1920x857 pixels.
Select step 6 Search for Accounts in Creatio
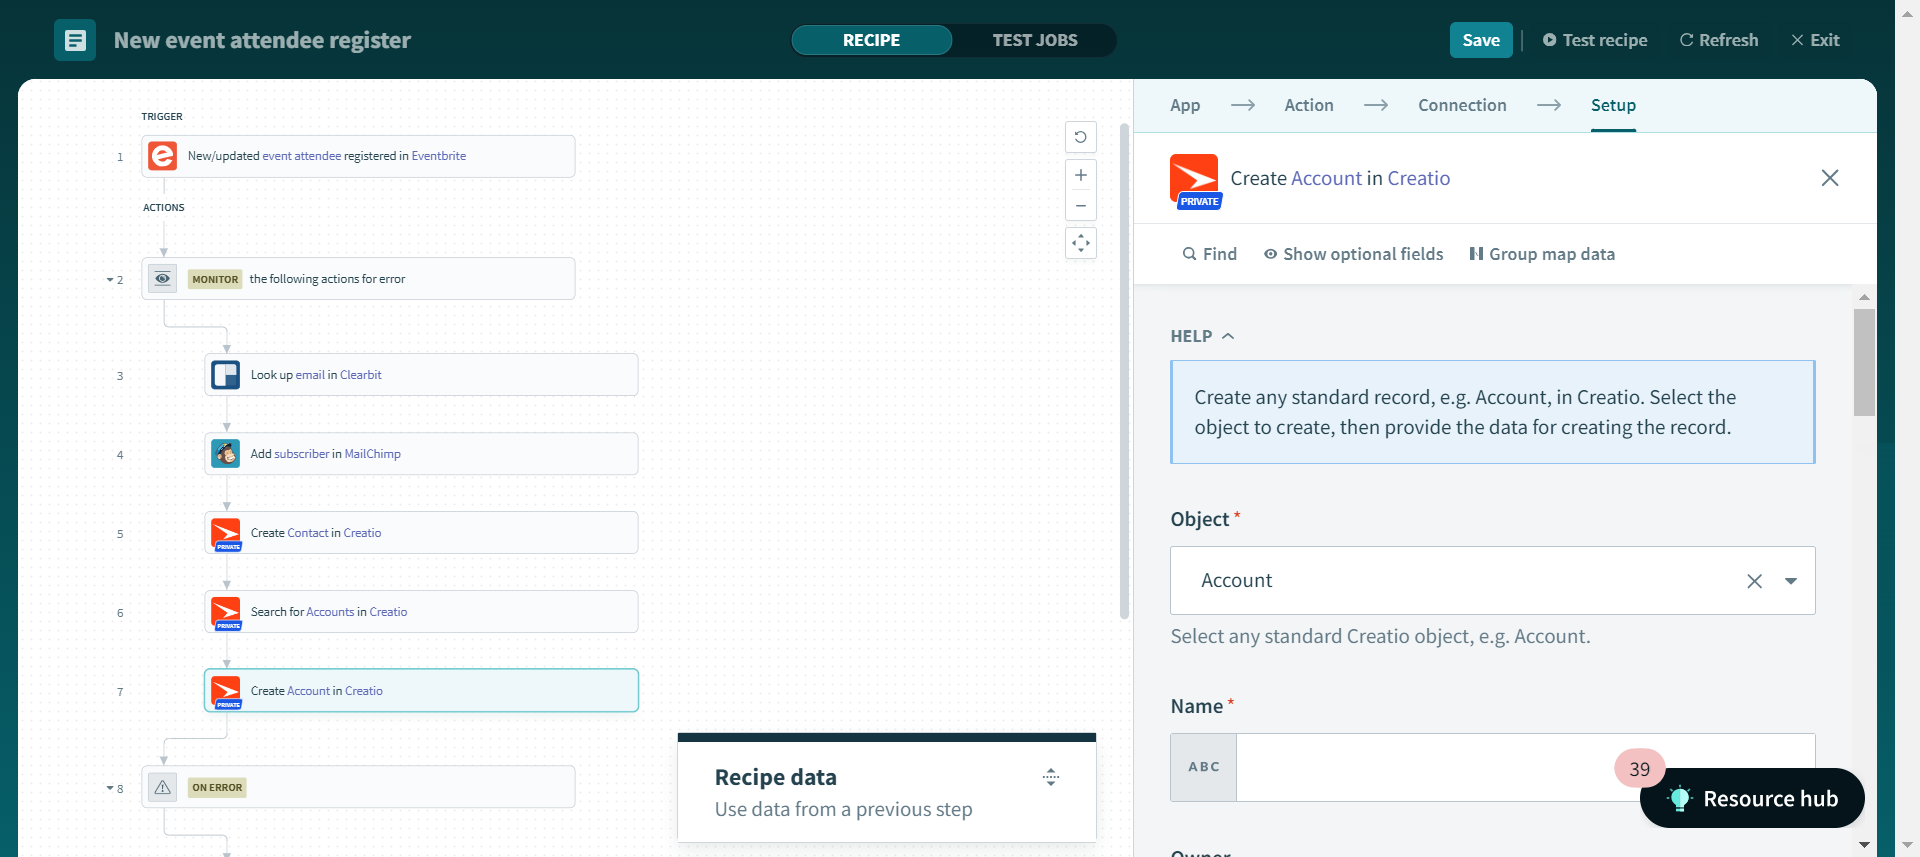(x=421, y=612)
